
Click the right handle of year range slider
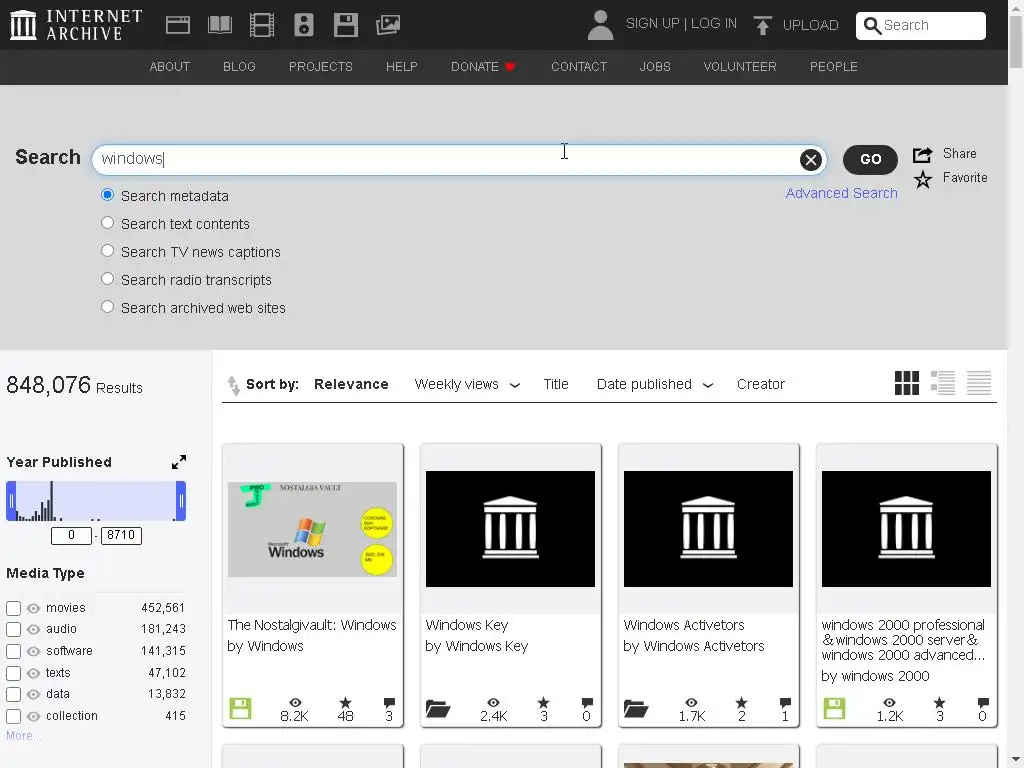point(181,501)
